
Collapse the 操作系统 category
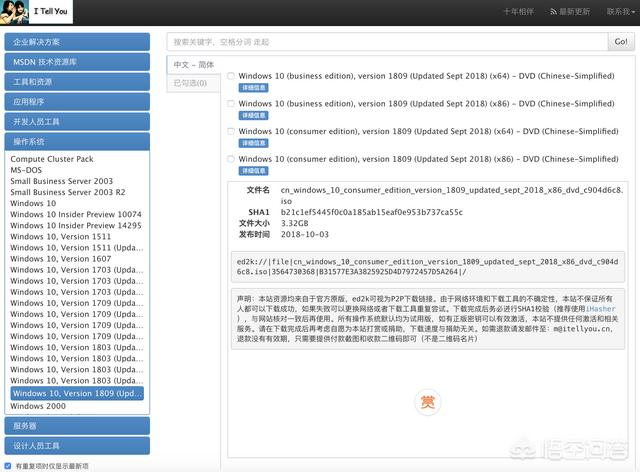[77, 142]
